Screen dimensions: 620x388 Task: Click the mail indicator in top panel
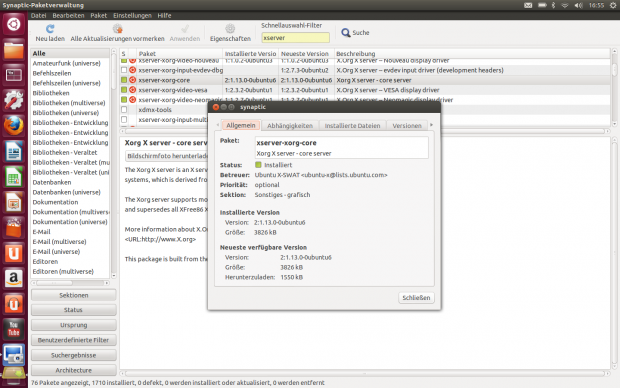(528, 5)
